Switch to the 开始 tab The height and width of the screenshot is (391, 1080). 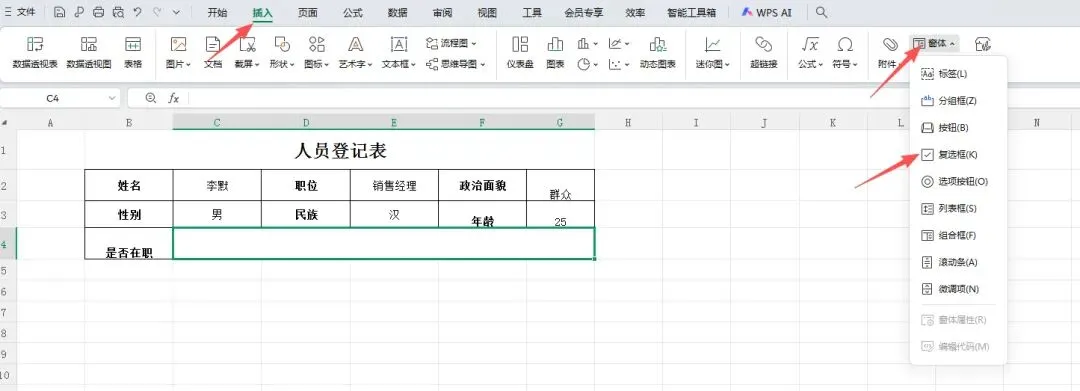pyautogui.click(x=217, y=12)
